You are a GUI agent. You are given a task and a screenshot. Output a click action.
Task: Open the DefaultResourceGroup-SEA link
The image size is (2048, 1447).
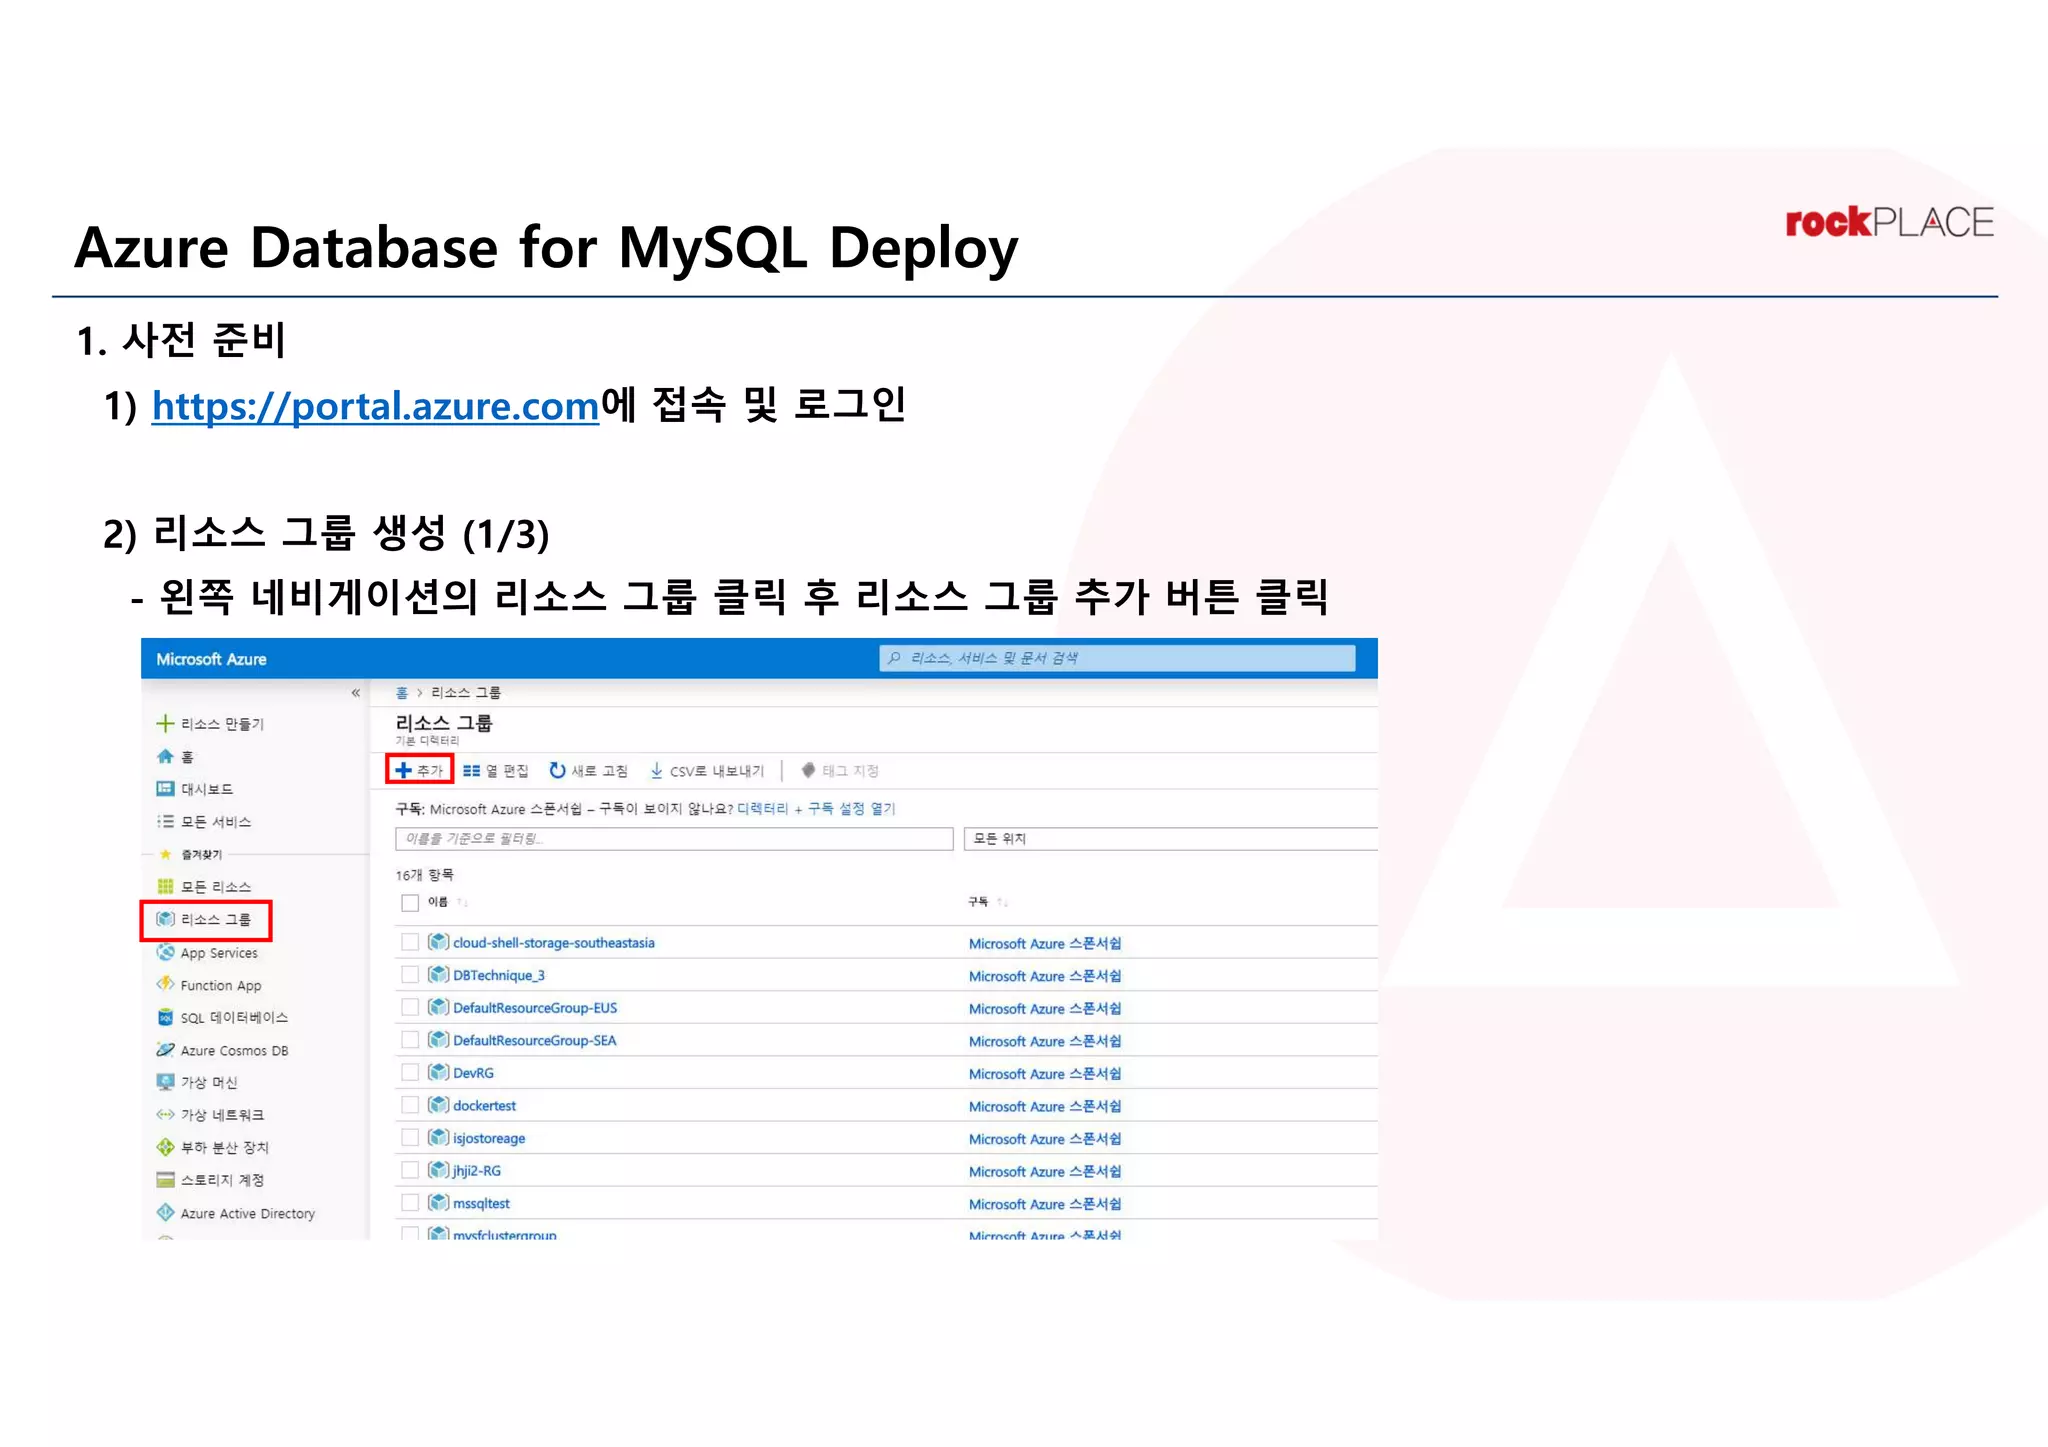pyautogui.click(x=534, y=1040)
